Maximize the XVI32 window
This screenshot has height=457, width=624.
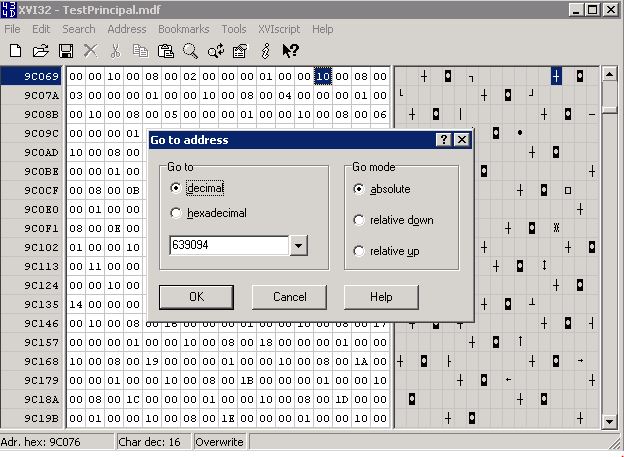pos(593,10)
